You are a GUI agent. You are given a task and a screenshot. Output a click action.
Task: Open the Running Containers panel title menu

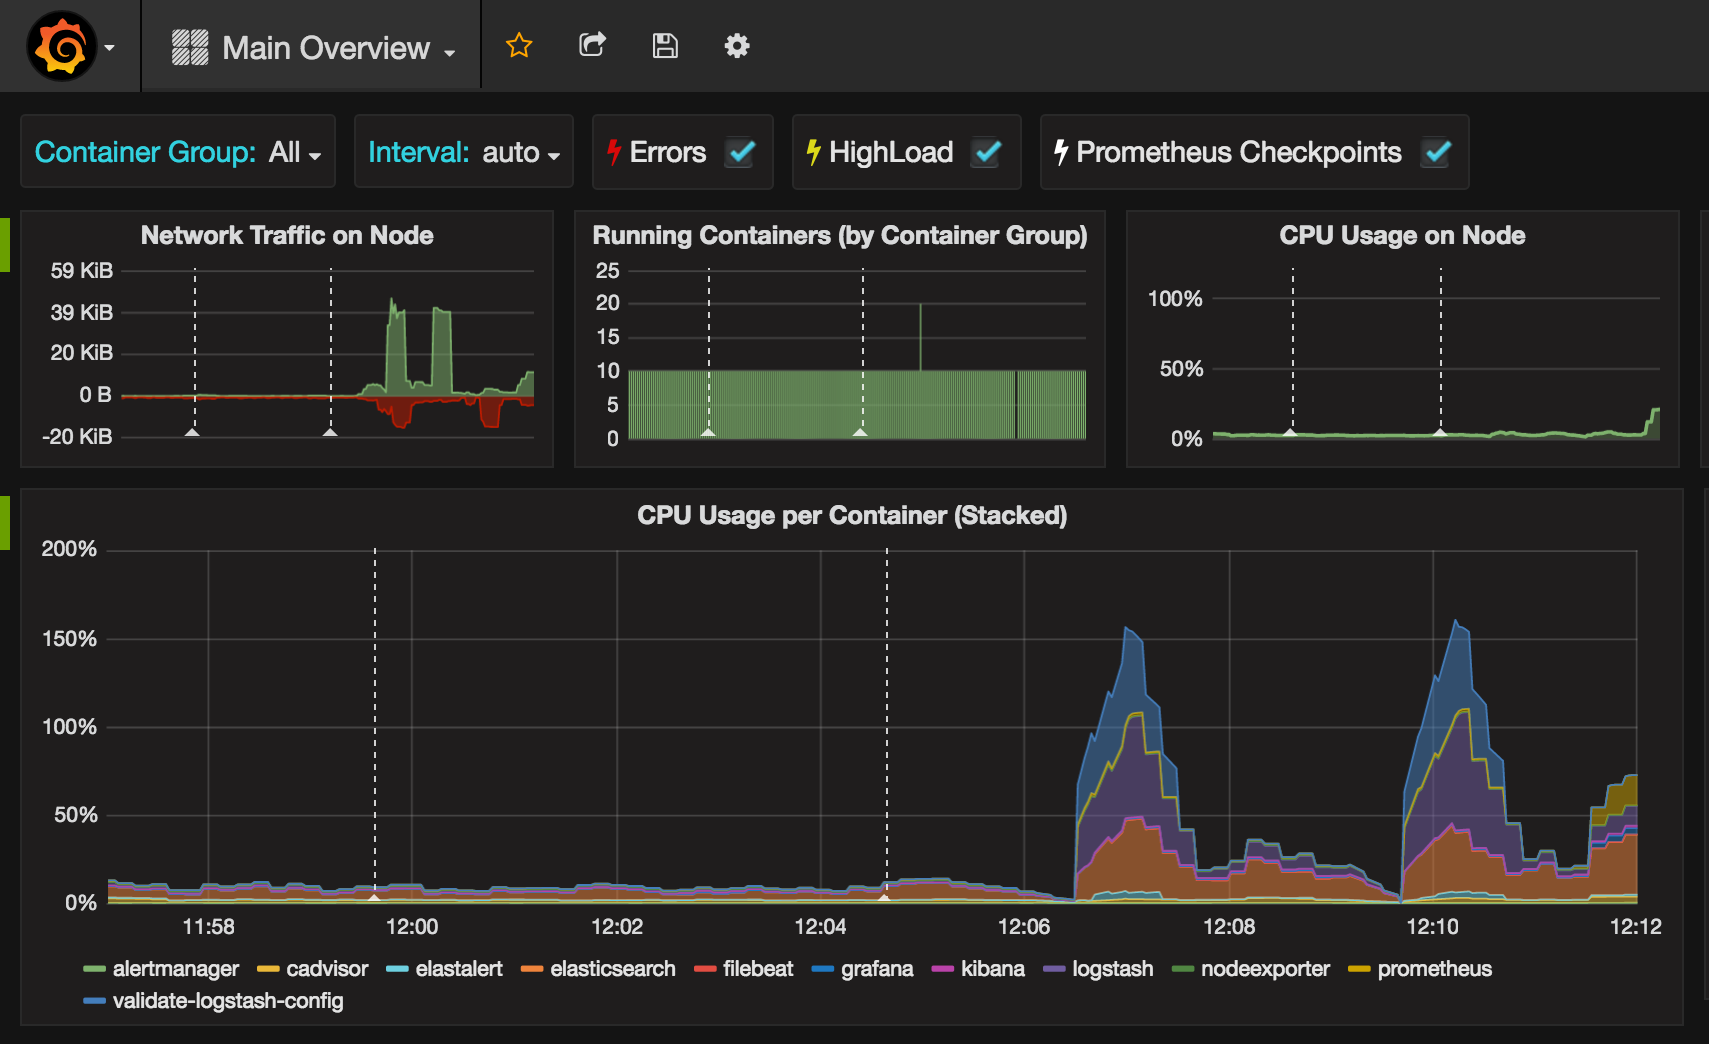(x=840, y=235)
